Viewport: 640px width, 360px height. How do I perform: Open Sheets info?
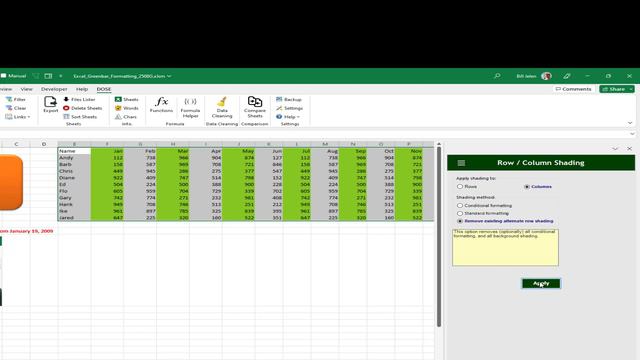coord(127,99)
